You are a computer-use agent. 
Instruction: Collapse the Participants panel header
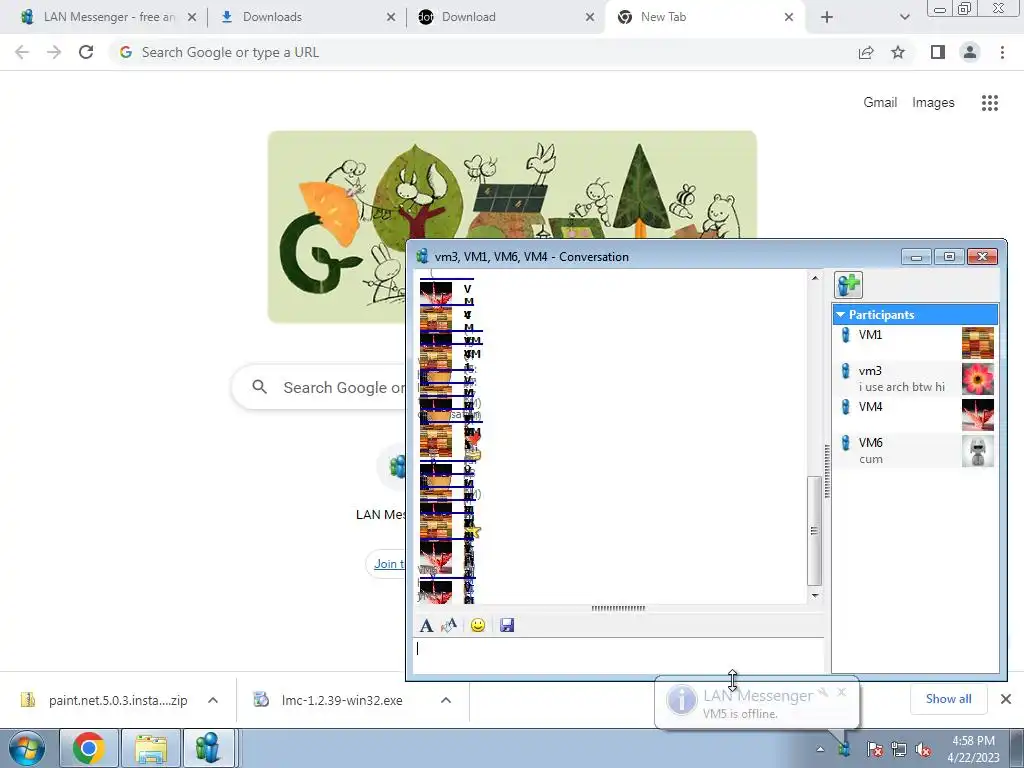[915, 314]
